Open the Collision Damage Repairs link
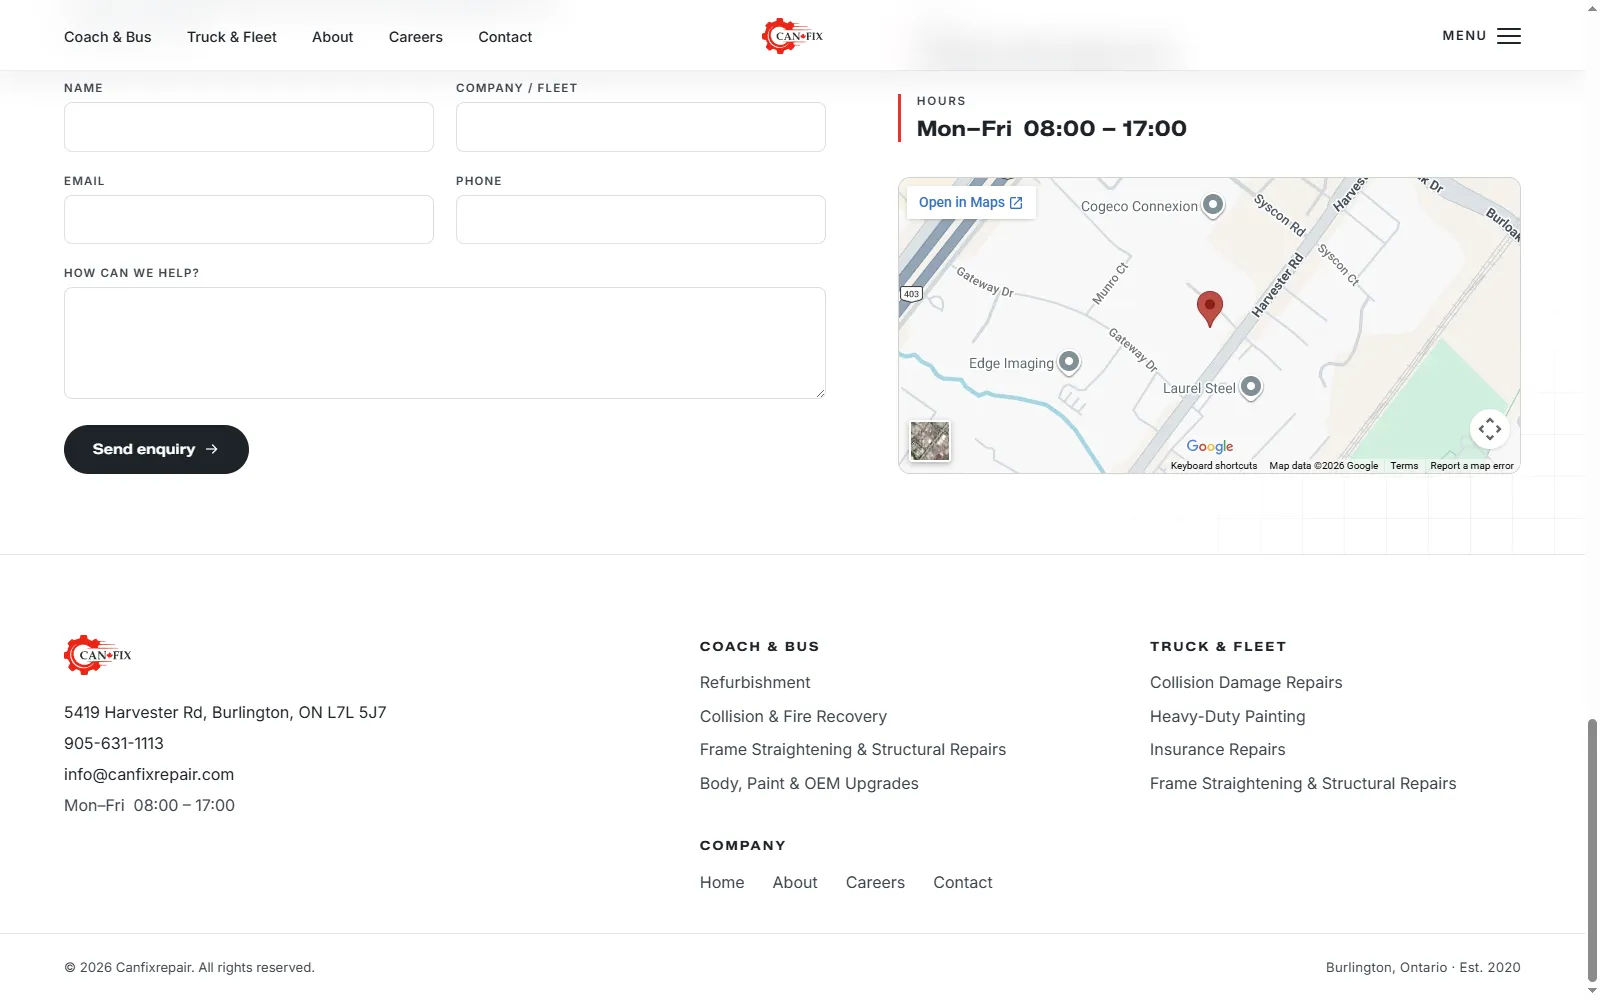Image resolution: width=1600 pixels, height=1000 pixels. [1246, 683]
